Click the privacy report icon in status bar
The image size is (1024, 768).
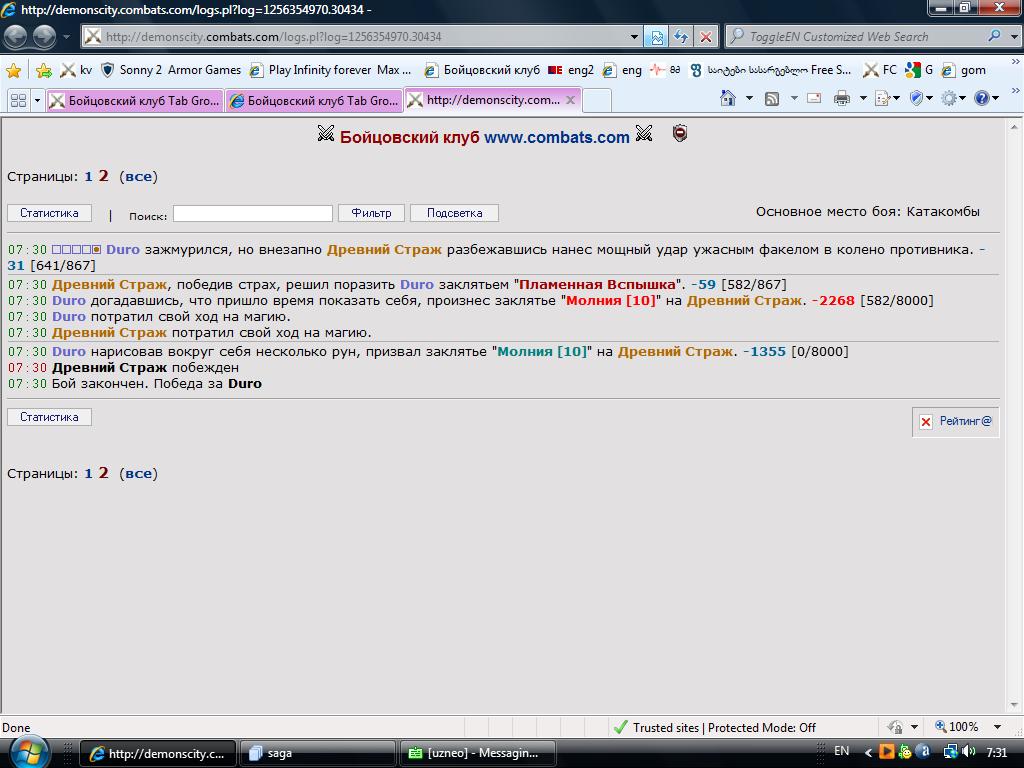point(896,727)
